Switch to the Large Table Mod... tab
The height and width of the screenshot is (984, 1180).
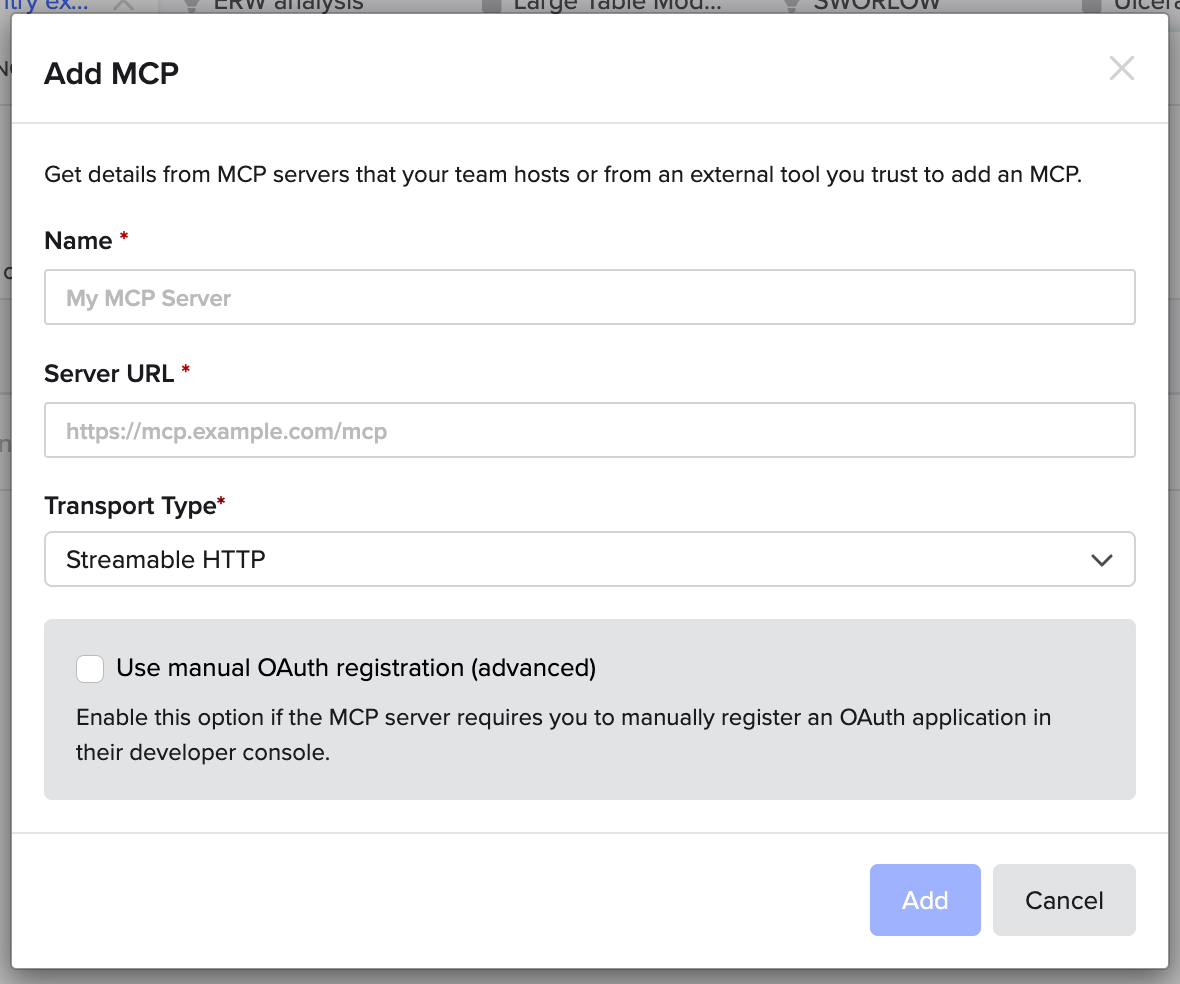616,5
